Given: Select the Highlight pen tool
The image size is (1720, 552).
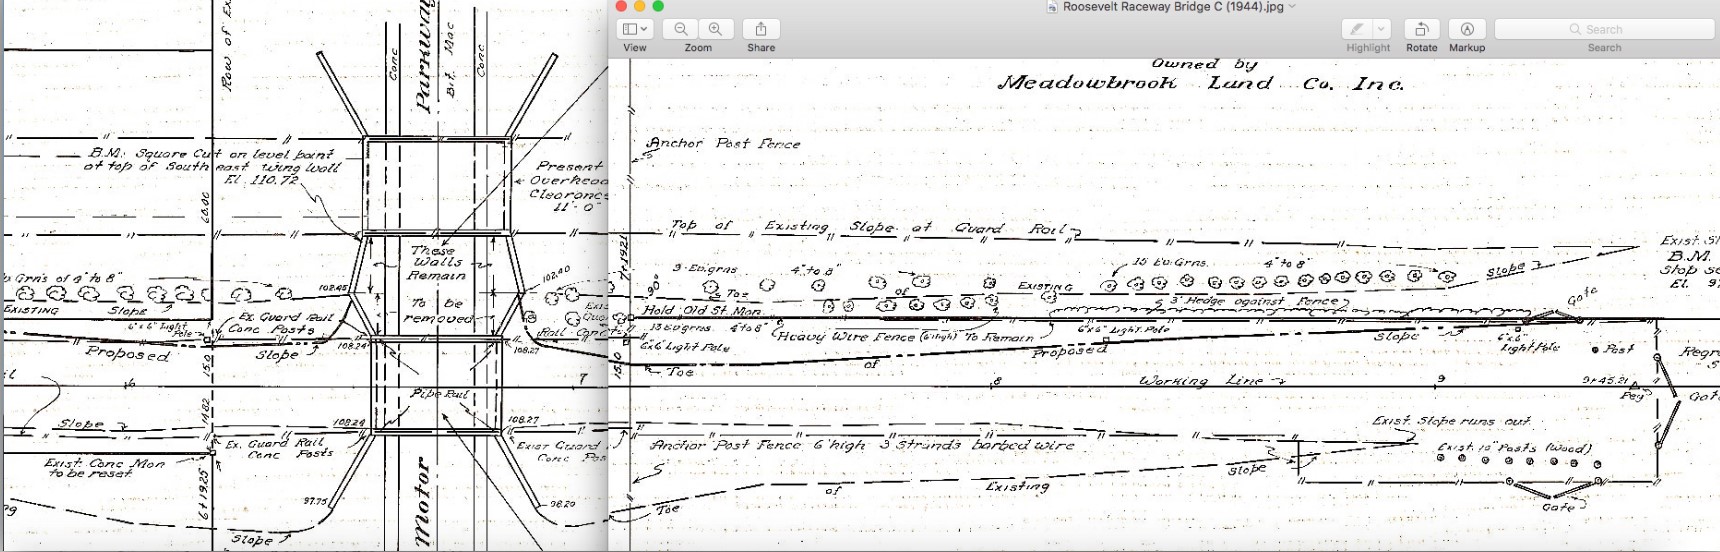Looking at the screenshot, I should click(x=1357, y=30).
